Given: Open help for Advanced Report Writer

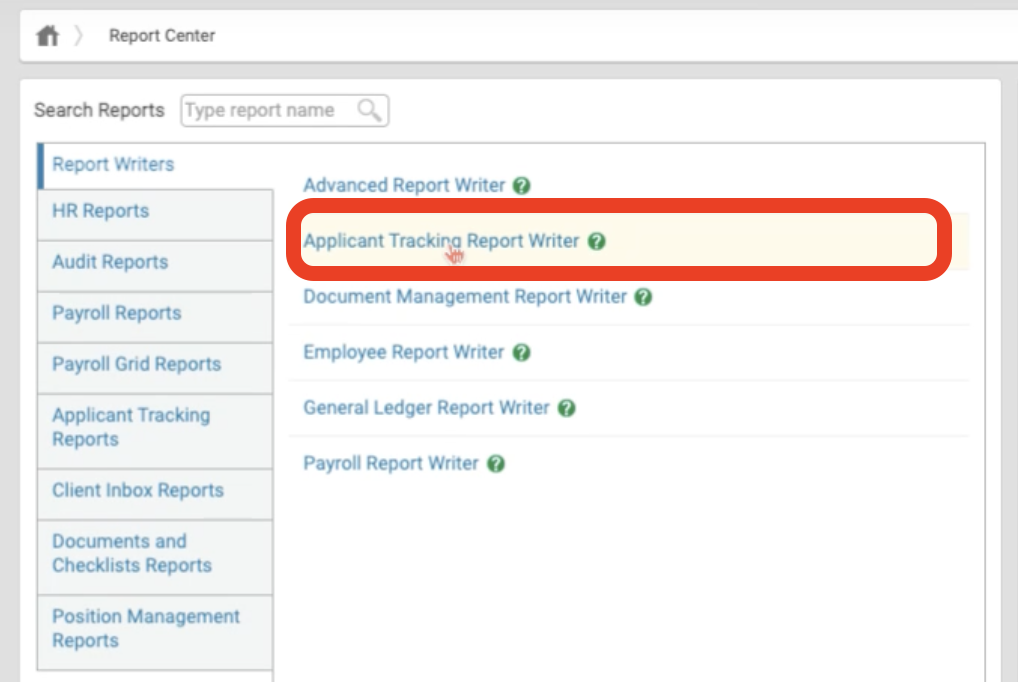Looking at the screenshot, I should [x=523, y=185].
